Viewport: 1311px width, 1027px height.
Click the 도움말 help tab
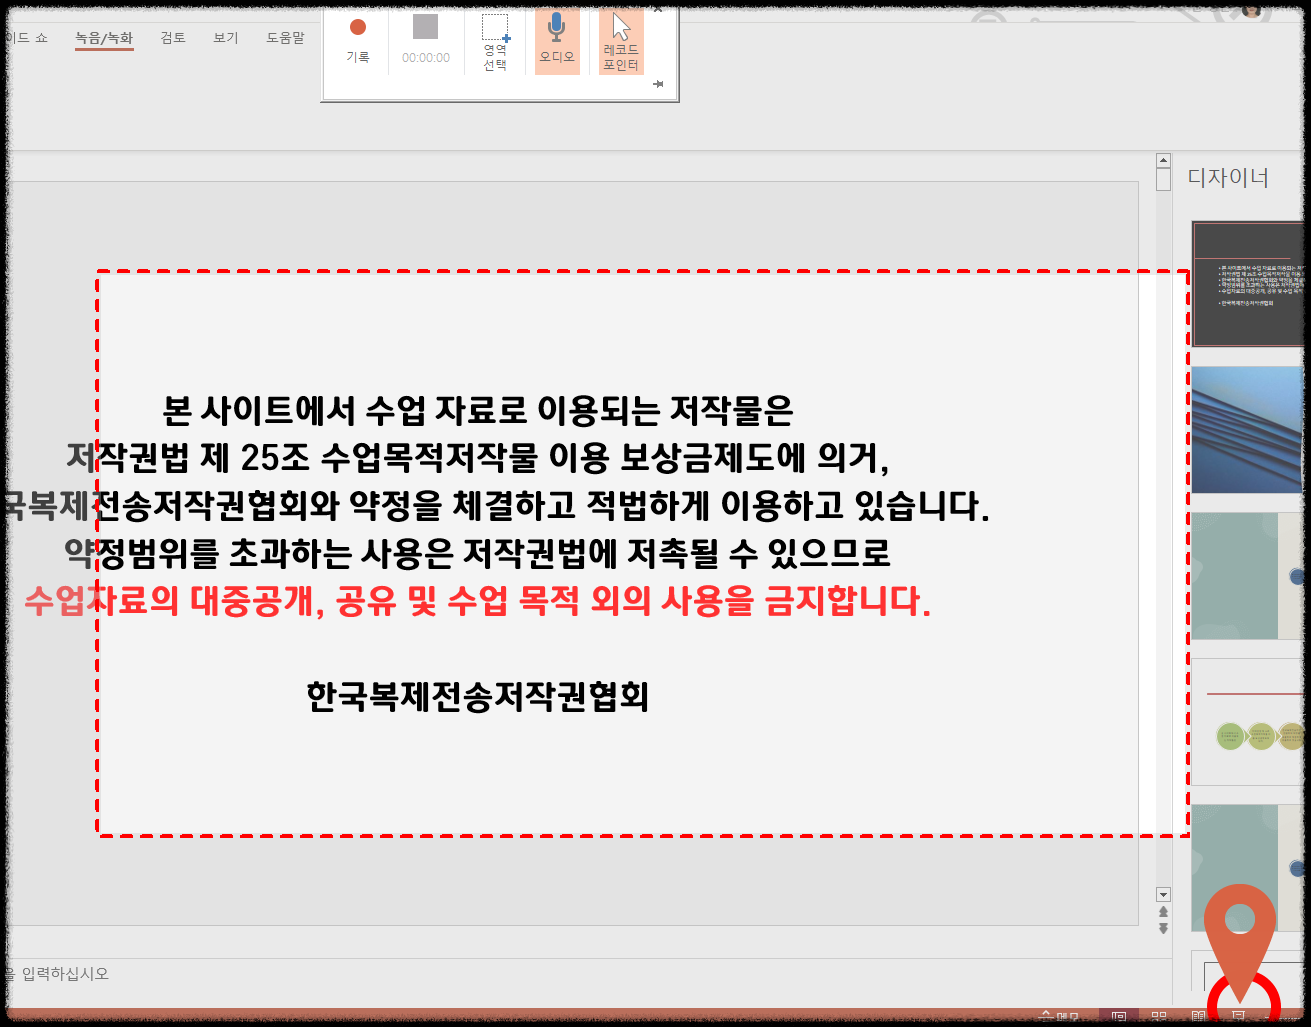284,37
